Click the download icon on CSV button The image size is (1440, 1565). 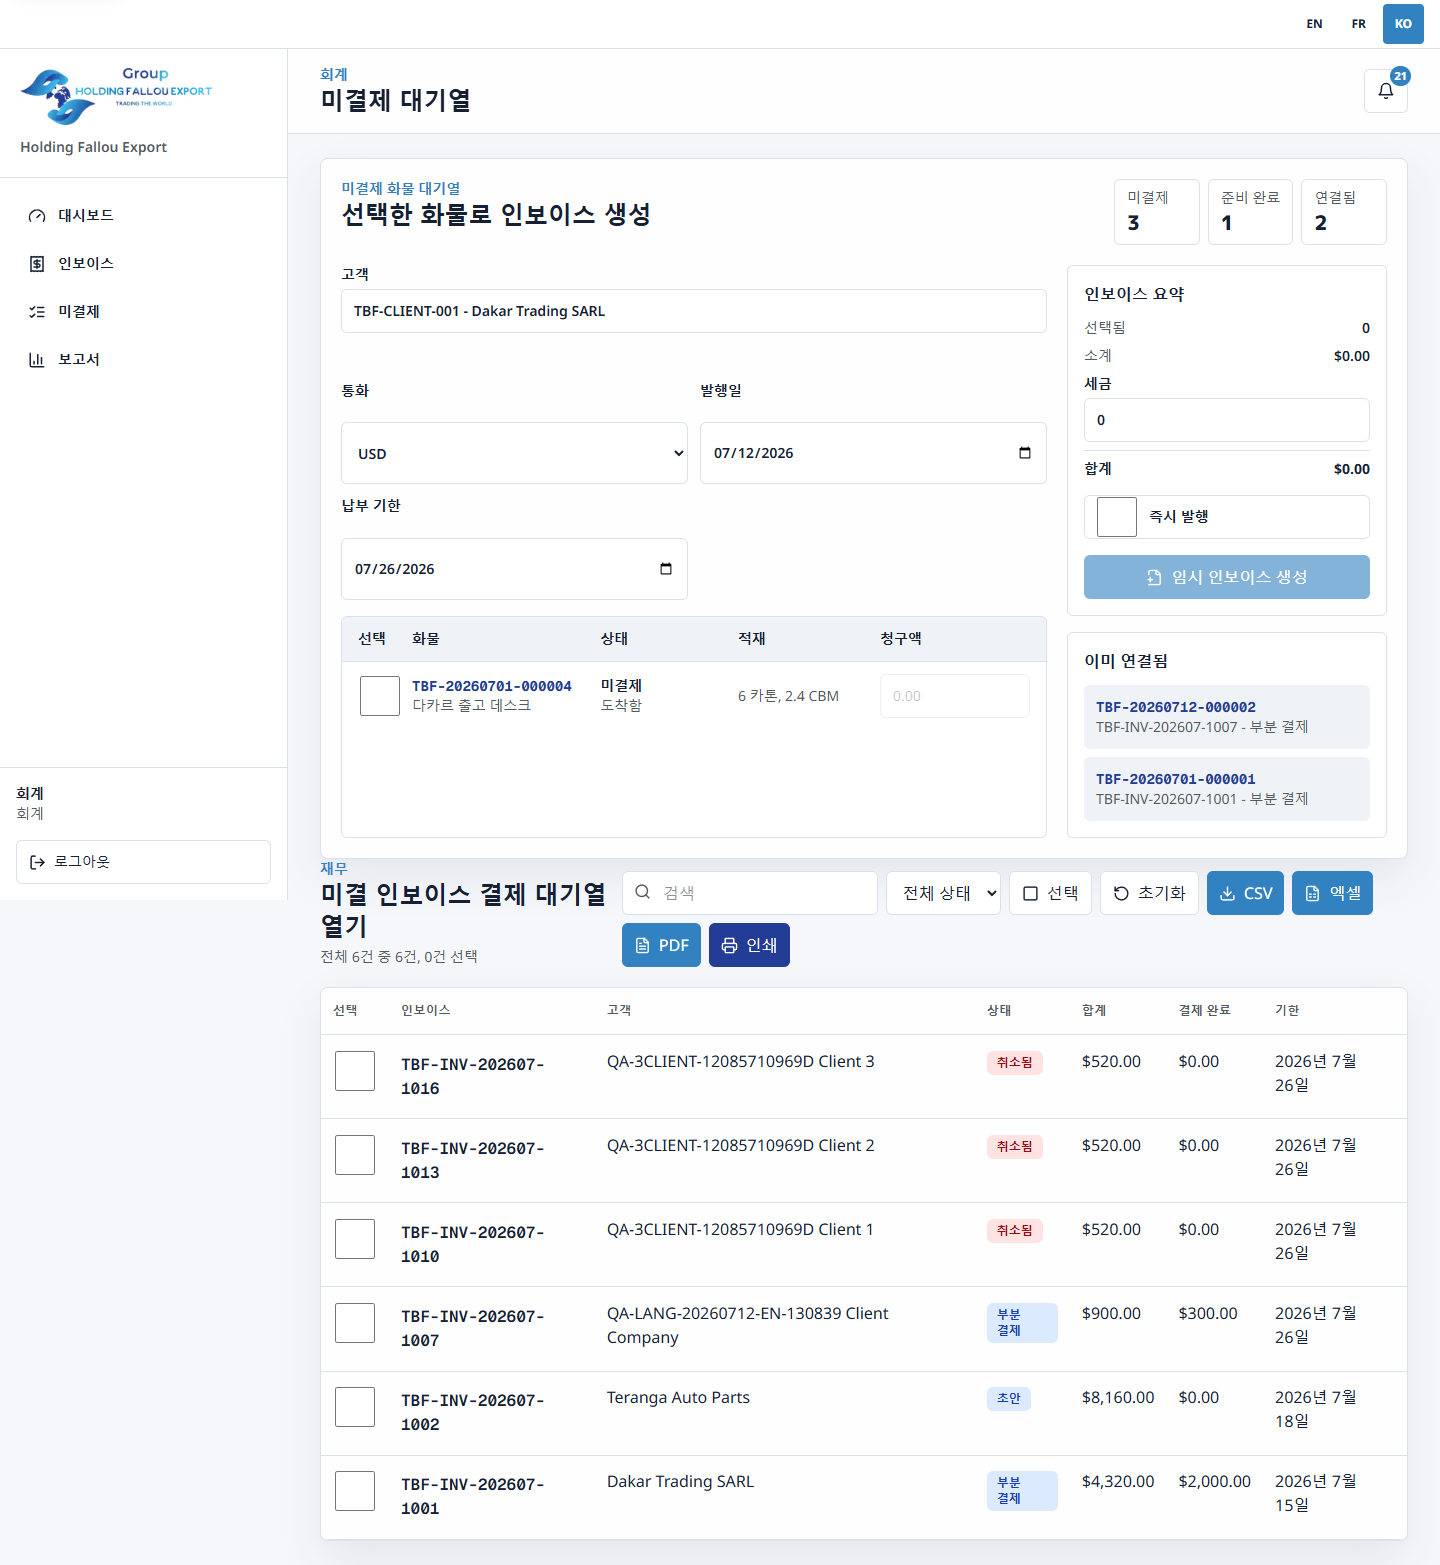point(1227,893)
